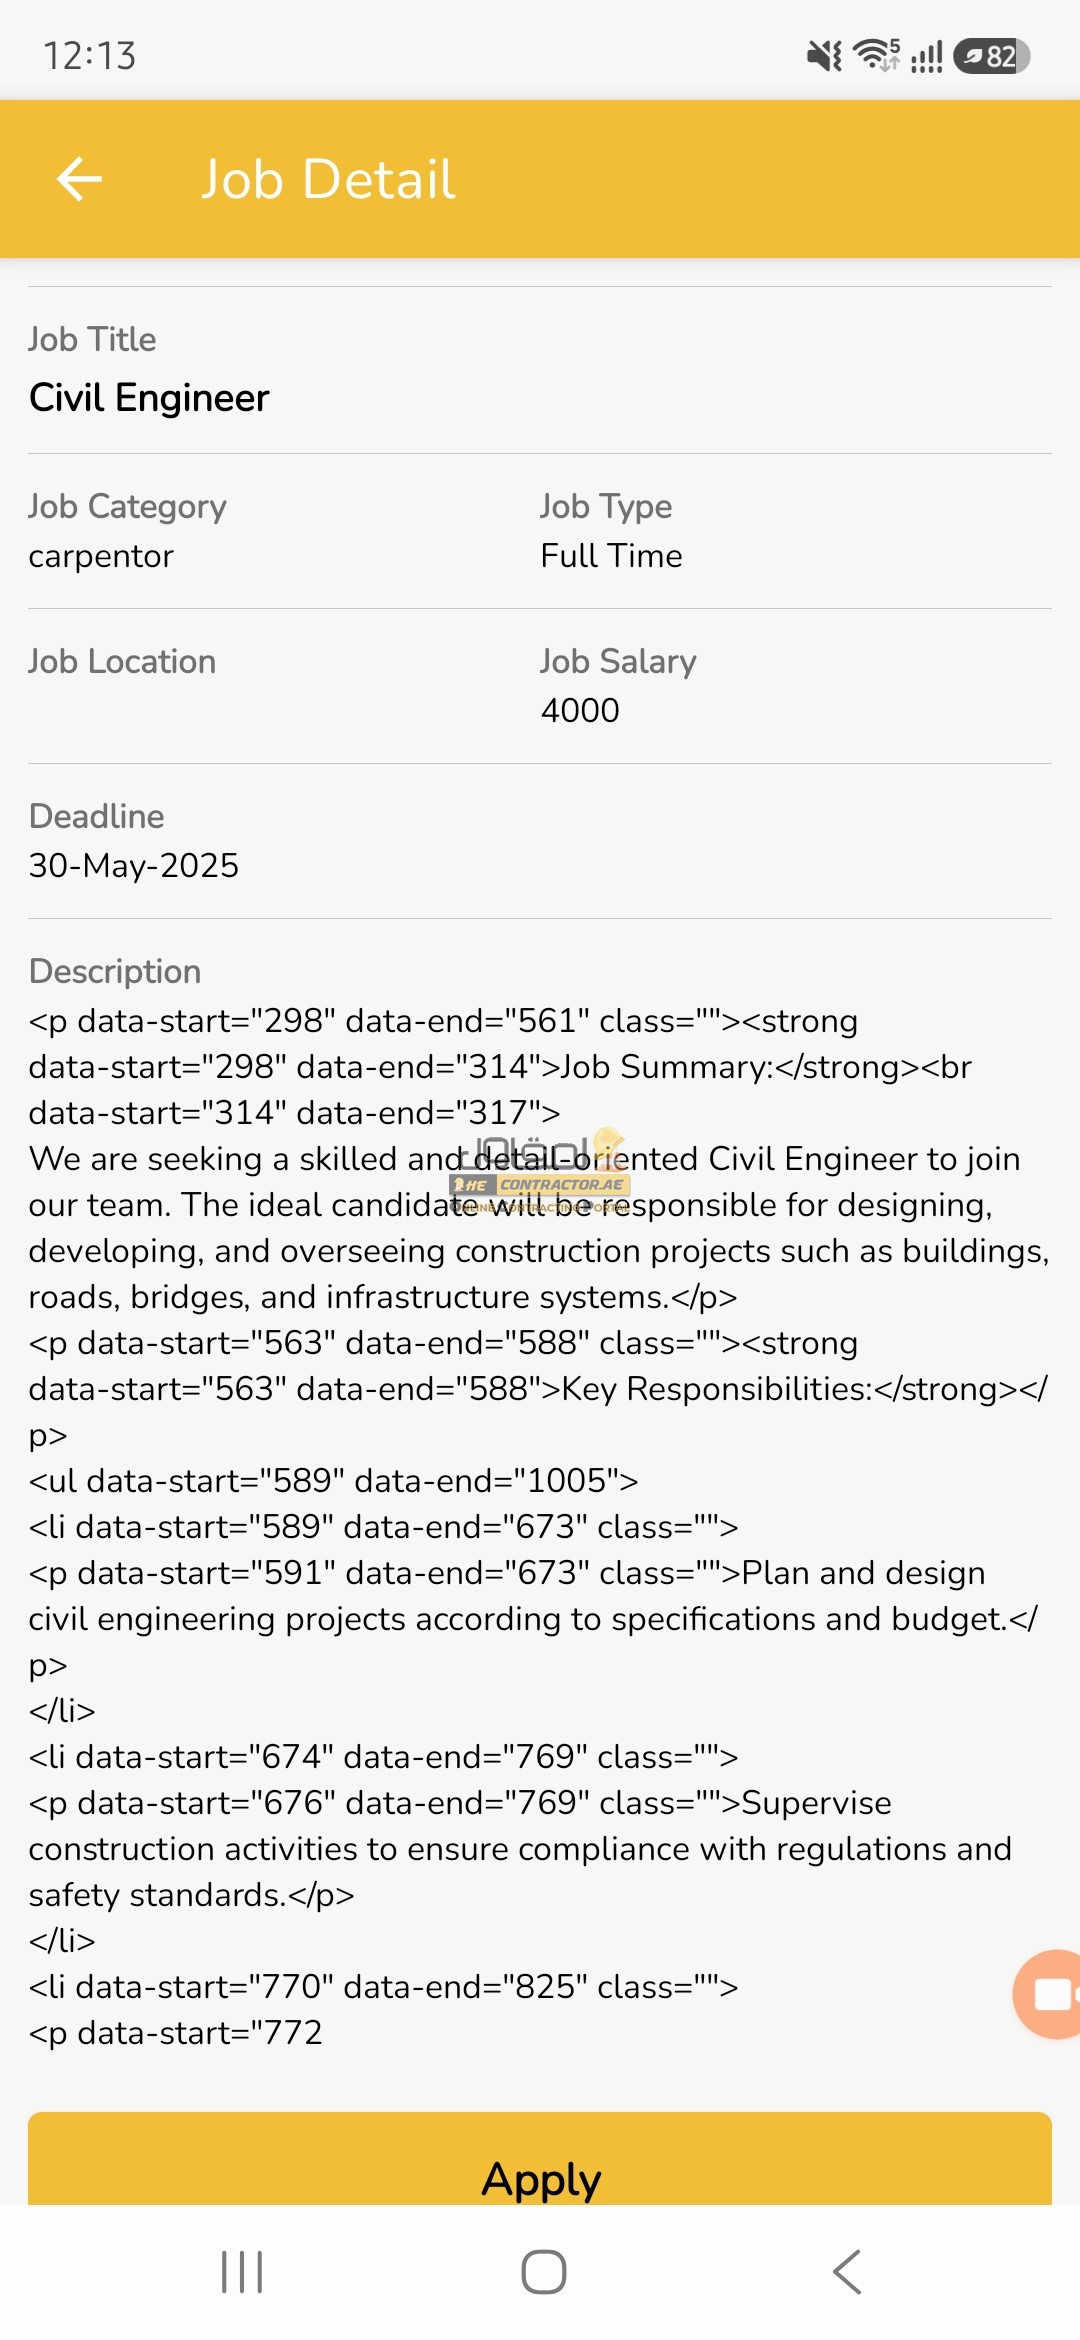Screen dimensions: 1080x2340
Task: Tap the Full Time job type value
Action: coord(612,556)
